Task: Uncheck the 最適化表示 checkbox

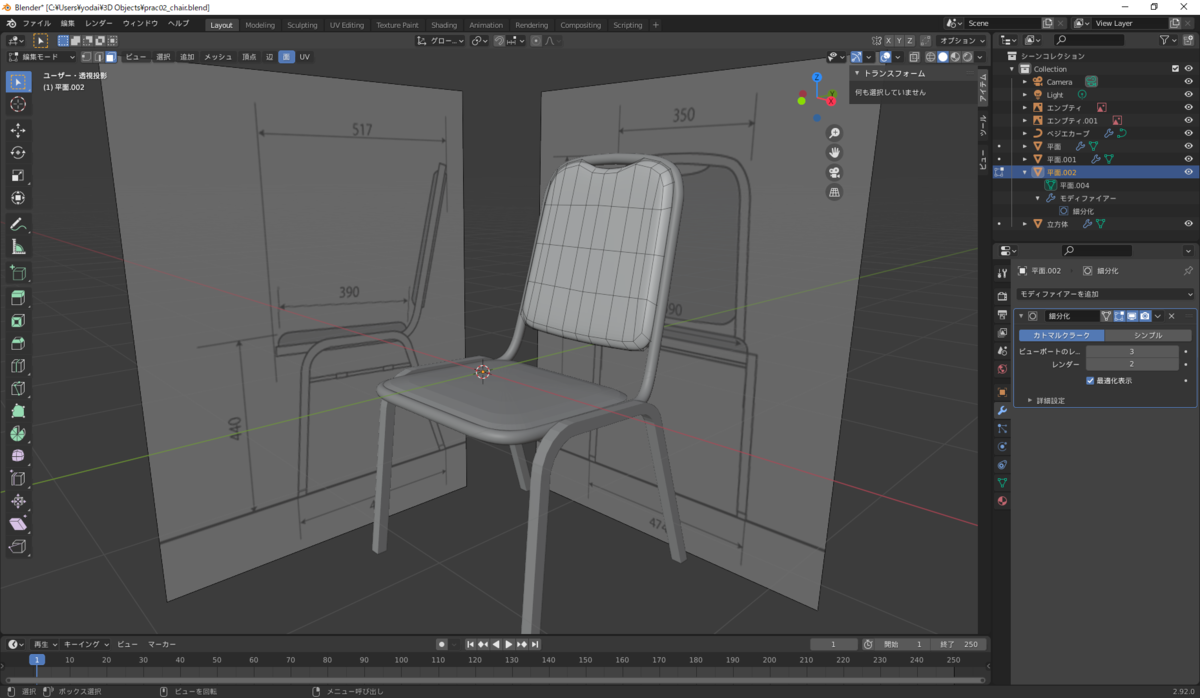Action: (1090, 380)
